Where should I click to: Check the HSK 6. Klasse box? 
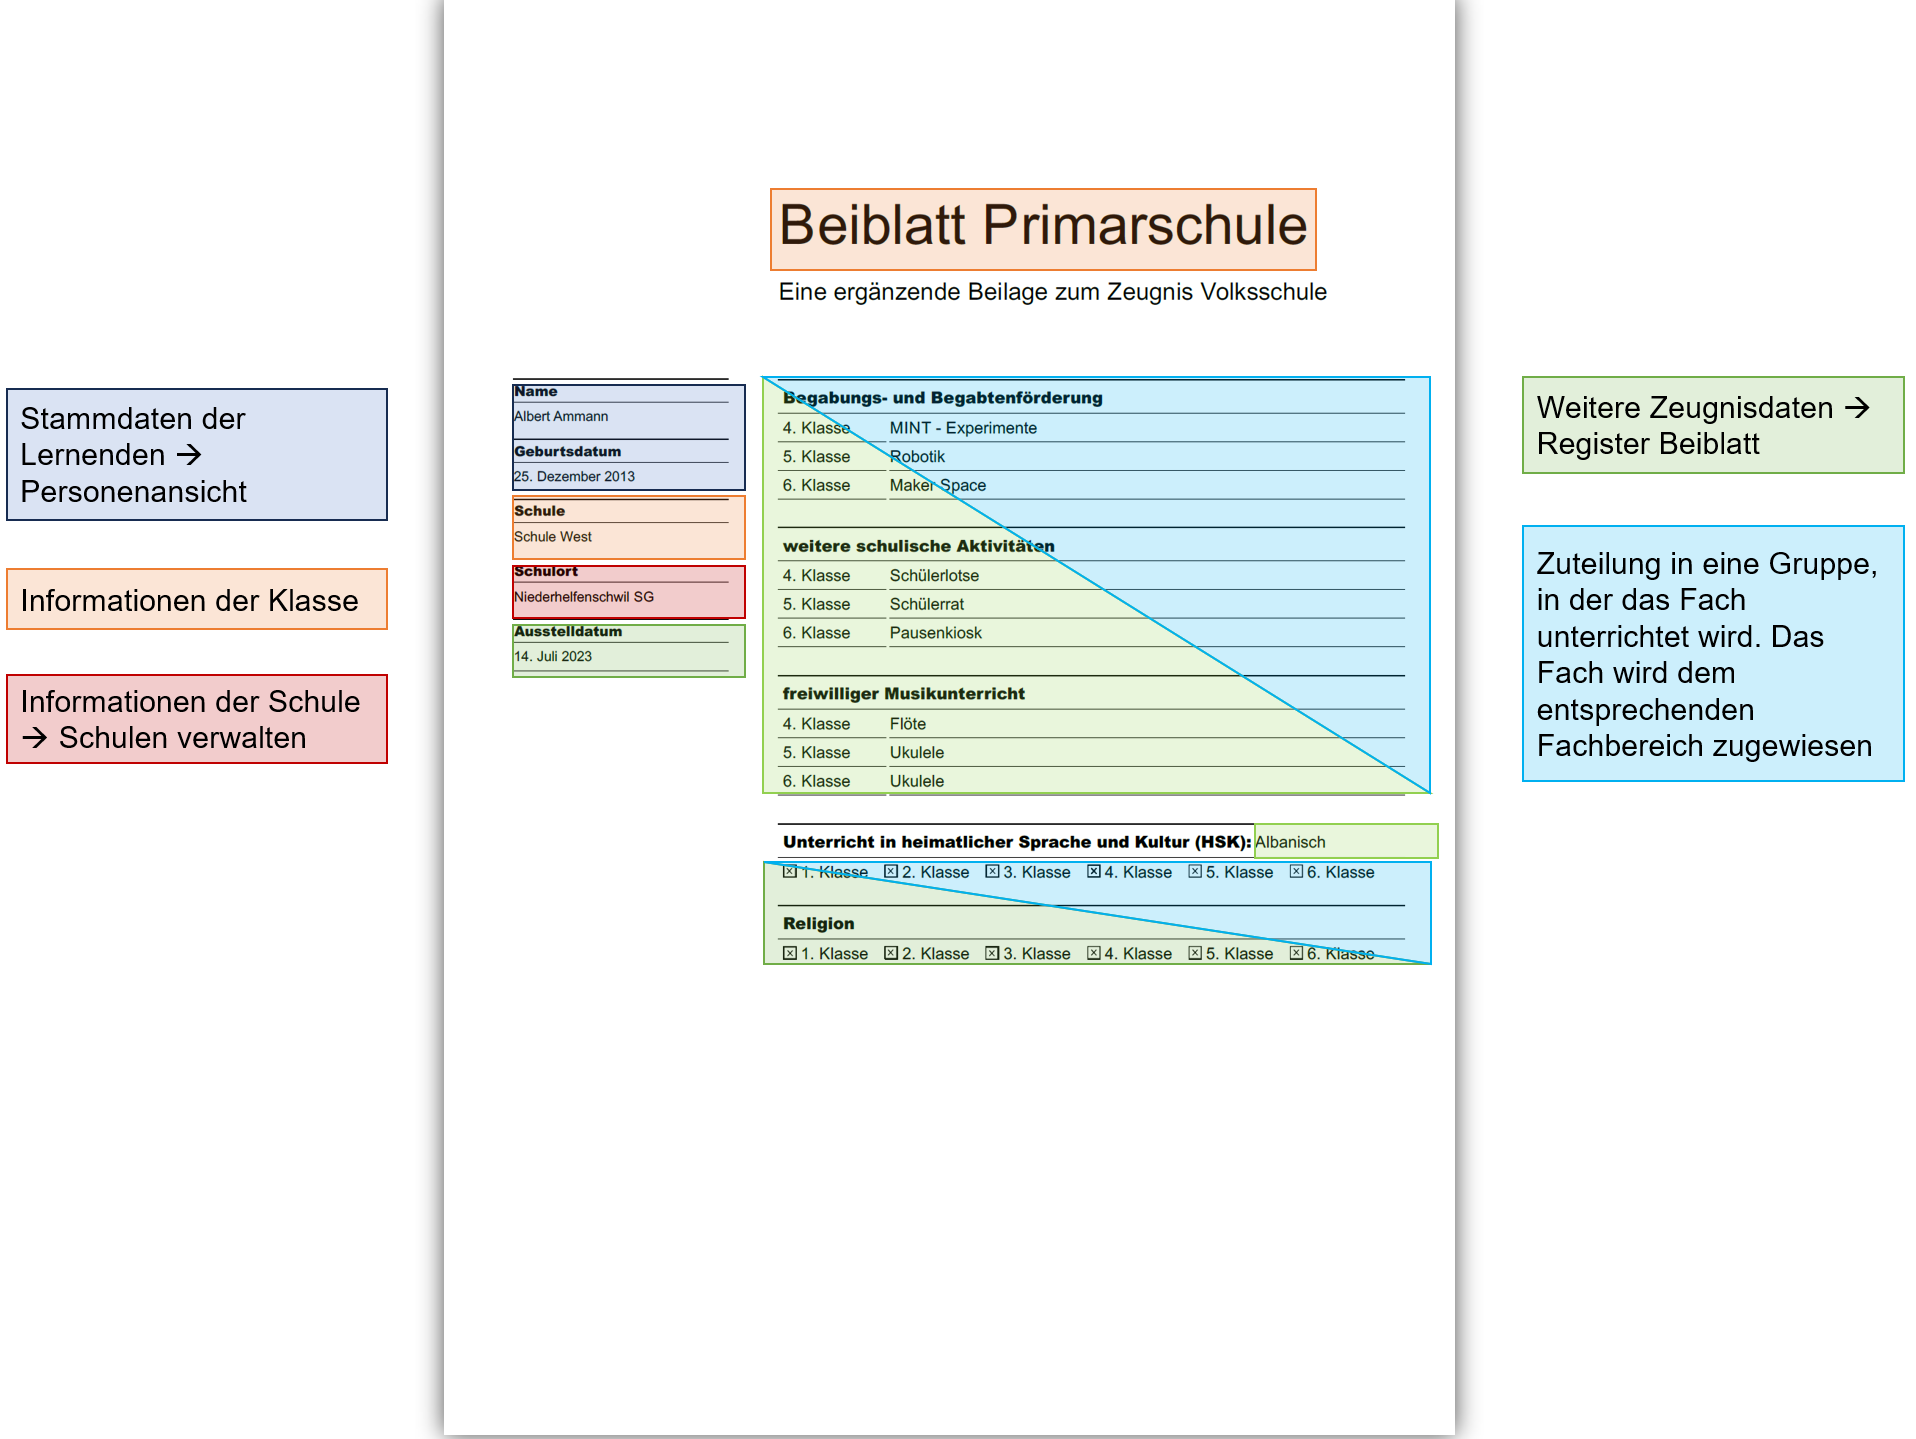1296,872
